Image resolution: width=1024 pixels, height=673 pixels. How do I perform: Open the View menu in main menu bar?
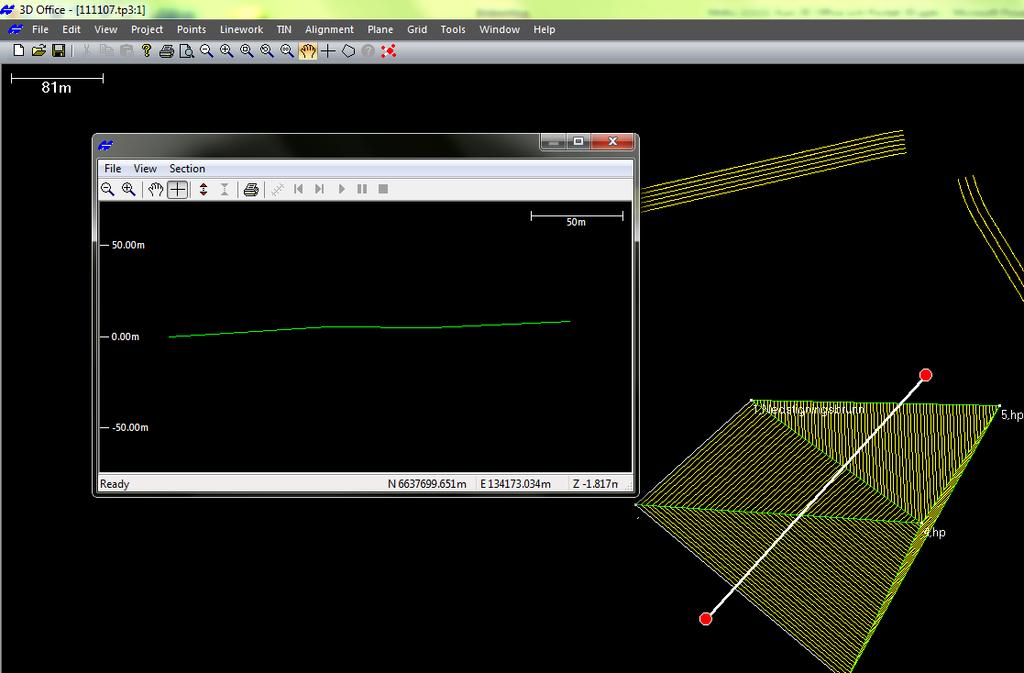point(106,29)
